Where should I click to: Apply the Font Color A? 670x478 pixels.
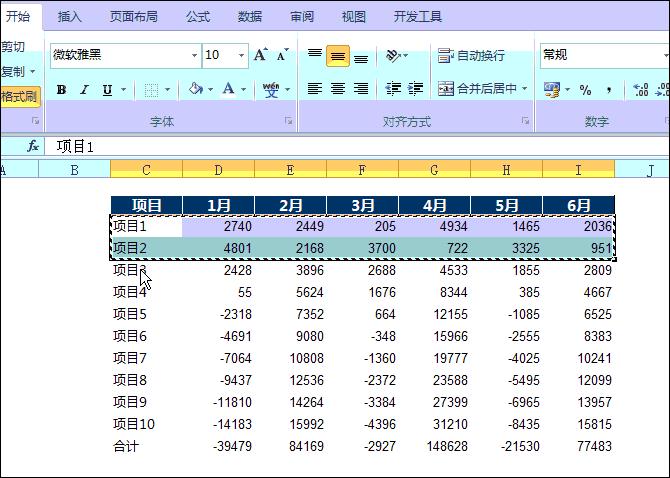[x=229, y=89]
